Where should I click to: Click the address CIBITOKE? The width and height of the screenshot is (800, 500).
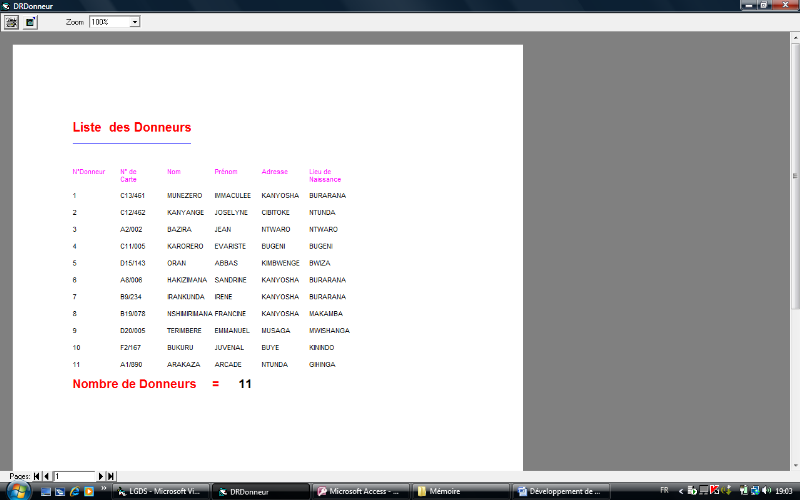[276, 212]
